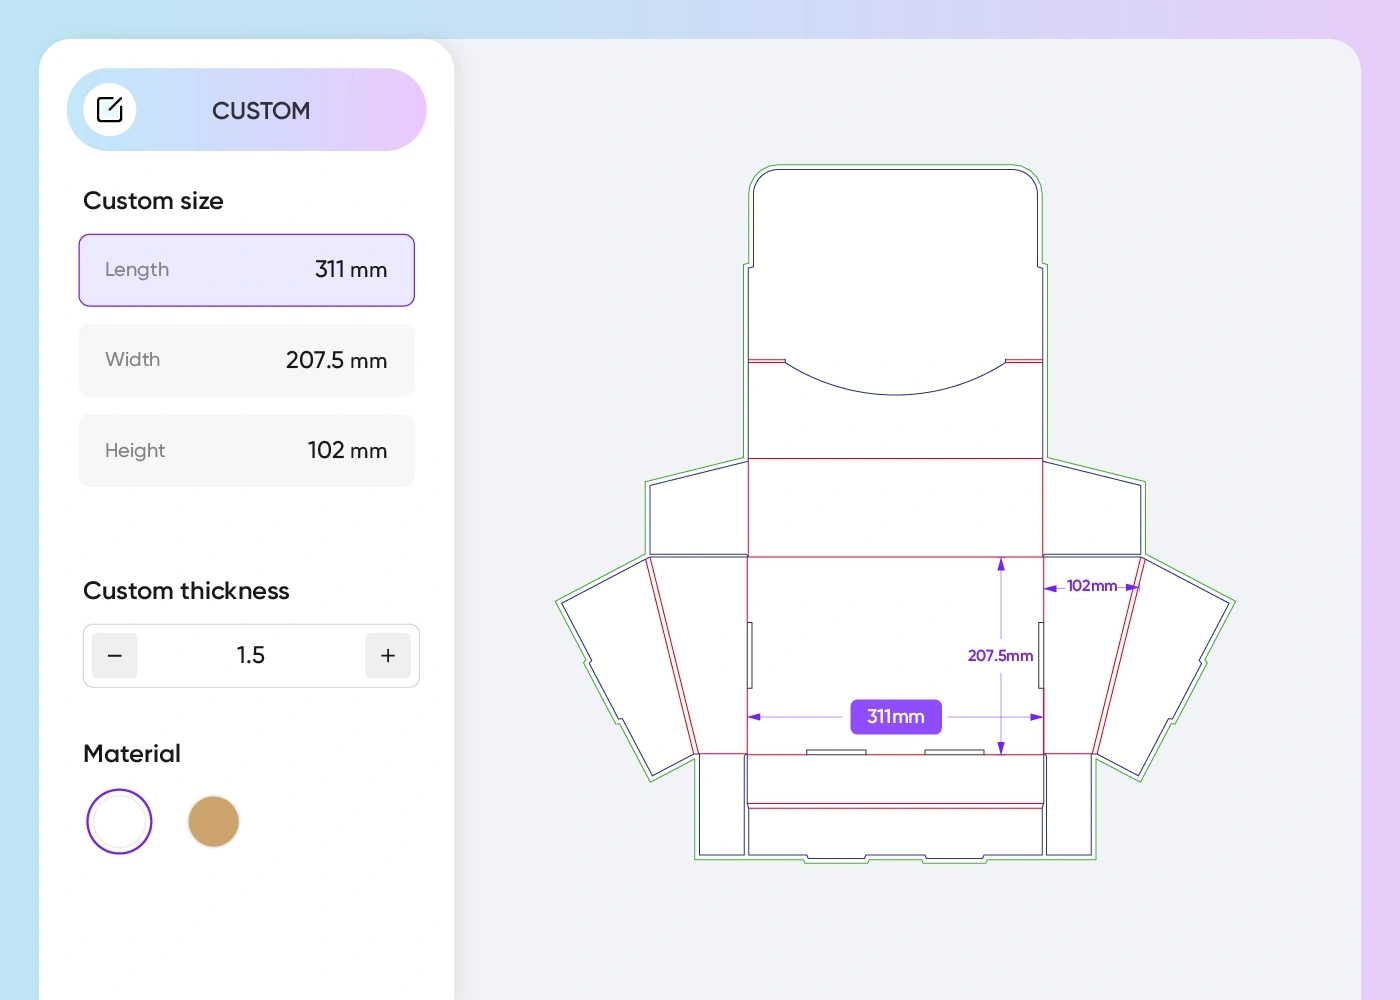Click the Width field showing 207.5 mm

click(246, 360)
